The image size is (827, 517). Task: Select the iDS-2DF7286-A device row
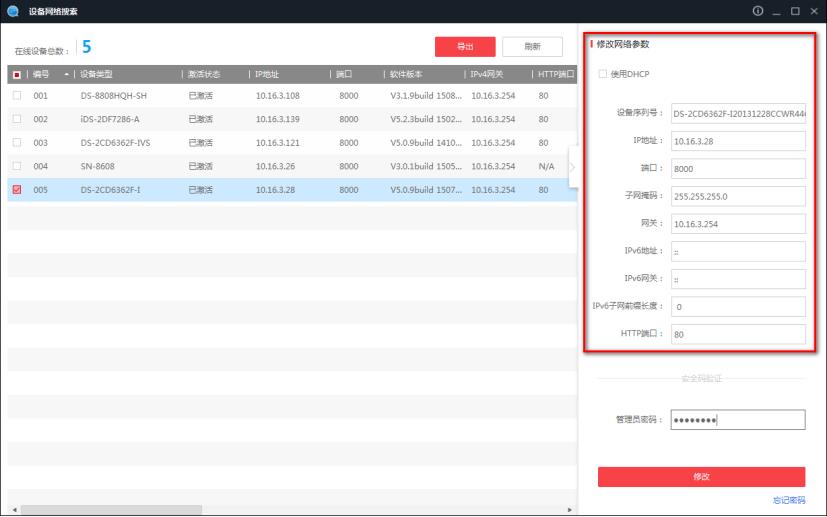pos(110,119)
